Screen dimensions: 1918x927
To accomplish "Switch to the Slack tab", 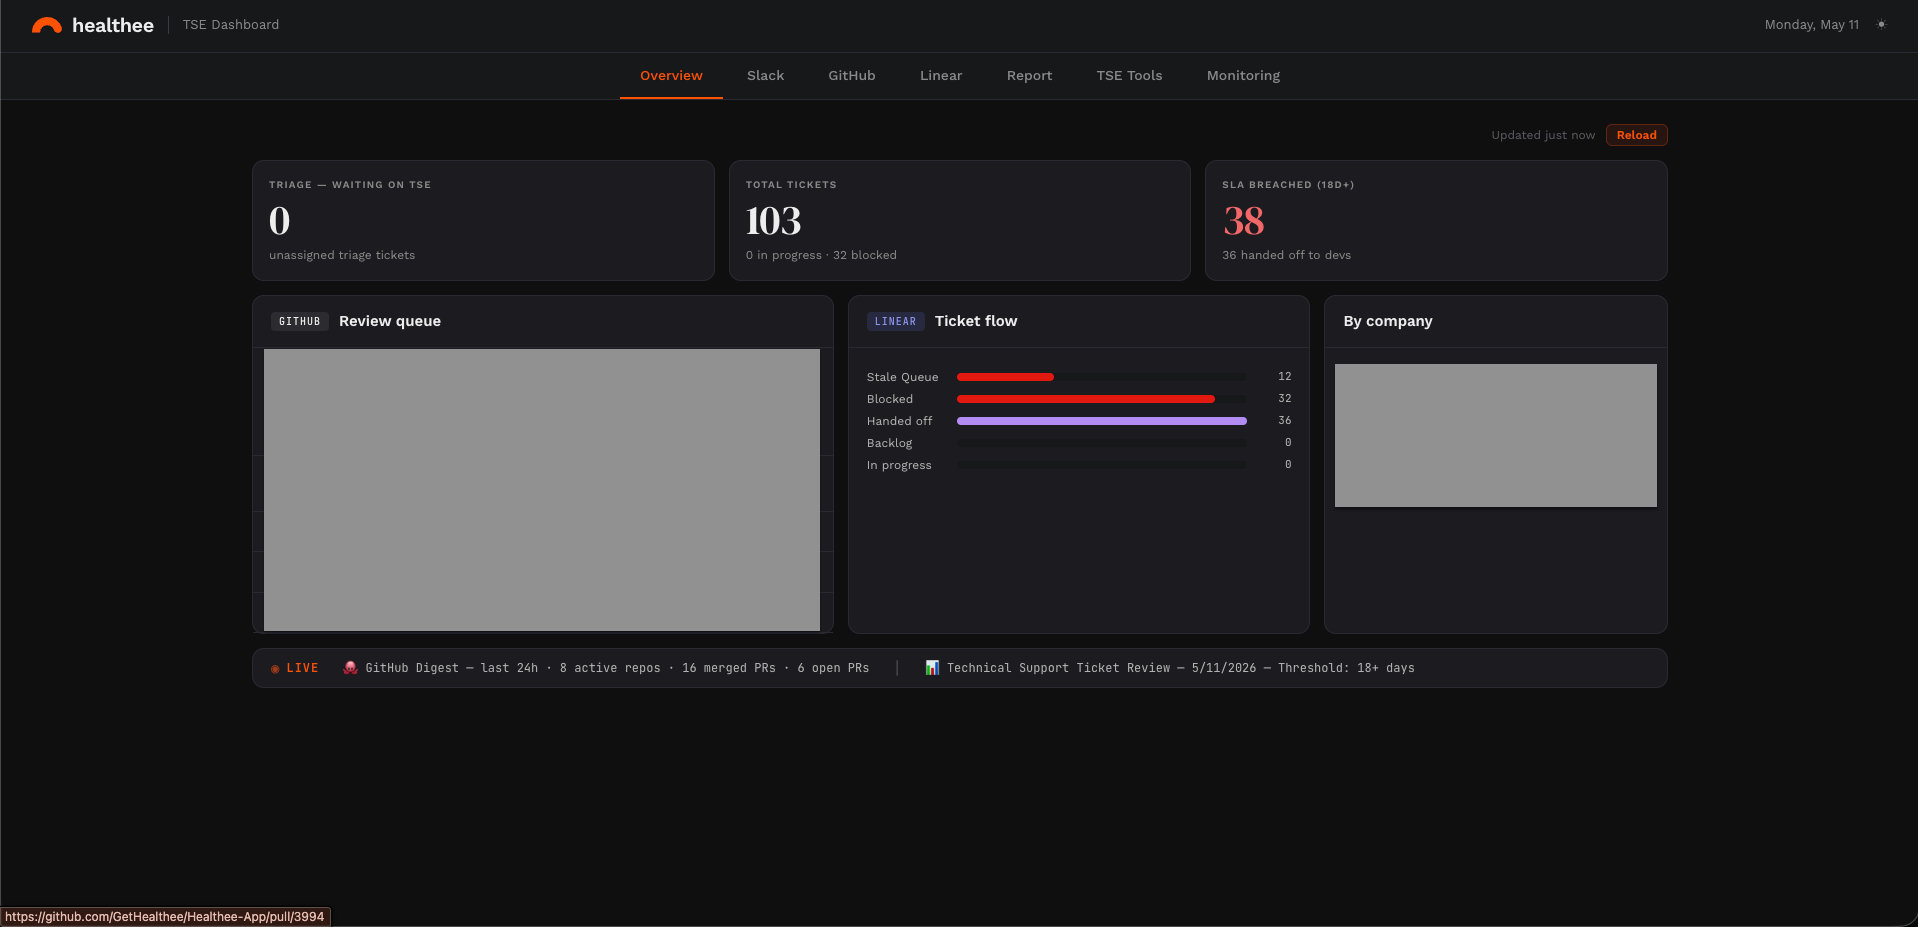I will tap(765, 76).
